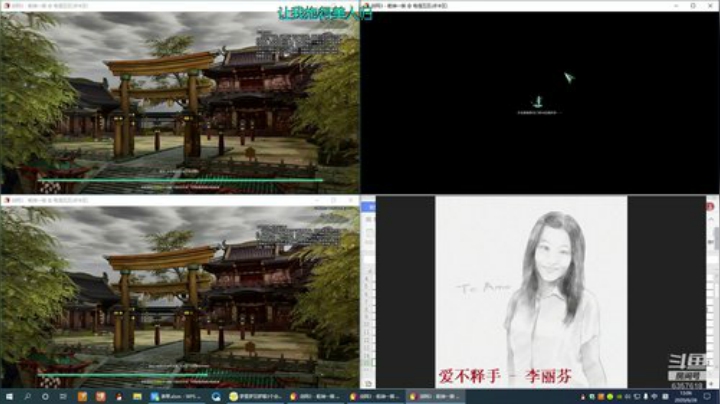Switch to third highlighted game window taskbar button
720x404 pixels.
435,397
